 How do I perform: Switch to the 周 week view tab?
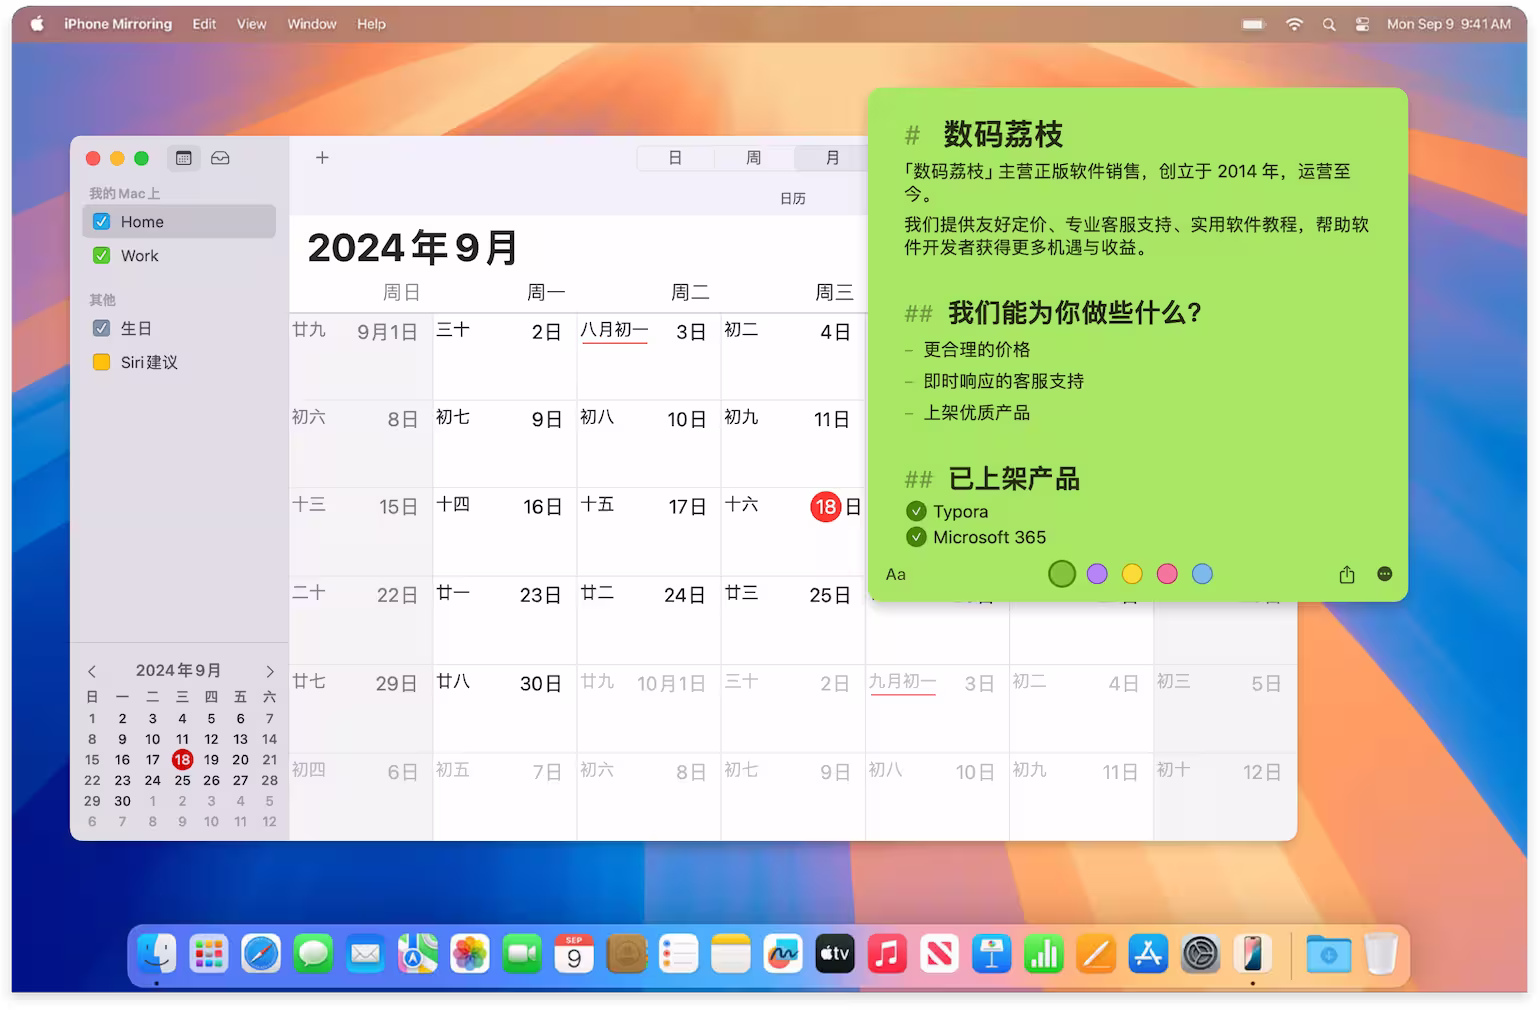click(752, 158)
